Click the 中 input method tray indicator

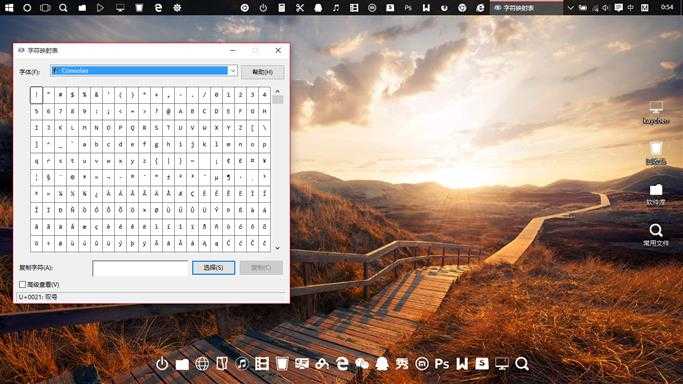coord(631,8)
